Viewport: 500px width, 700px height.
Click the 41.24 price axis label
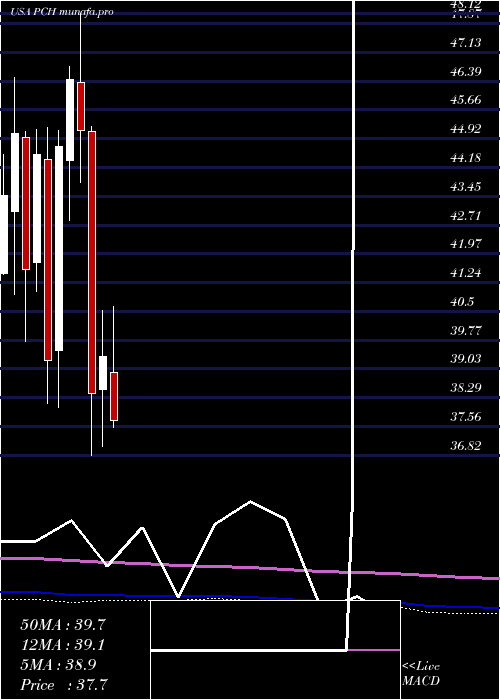(x=466, y=273)
